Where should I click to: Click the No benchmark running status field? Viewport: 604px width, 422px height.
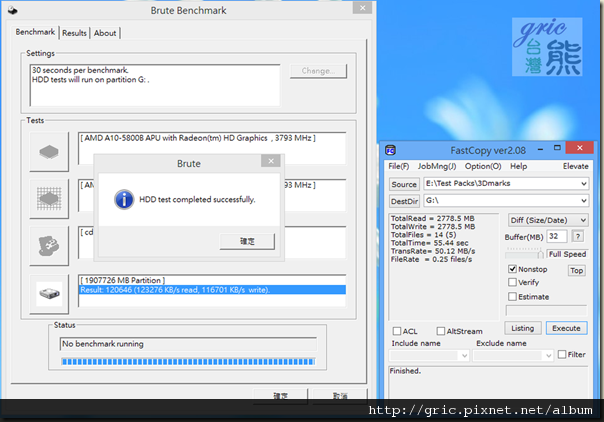point(188,344)
